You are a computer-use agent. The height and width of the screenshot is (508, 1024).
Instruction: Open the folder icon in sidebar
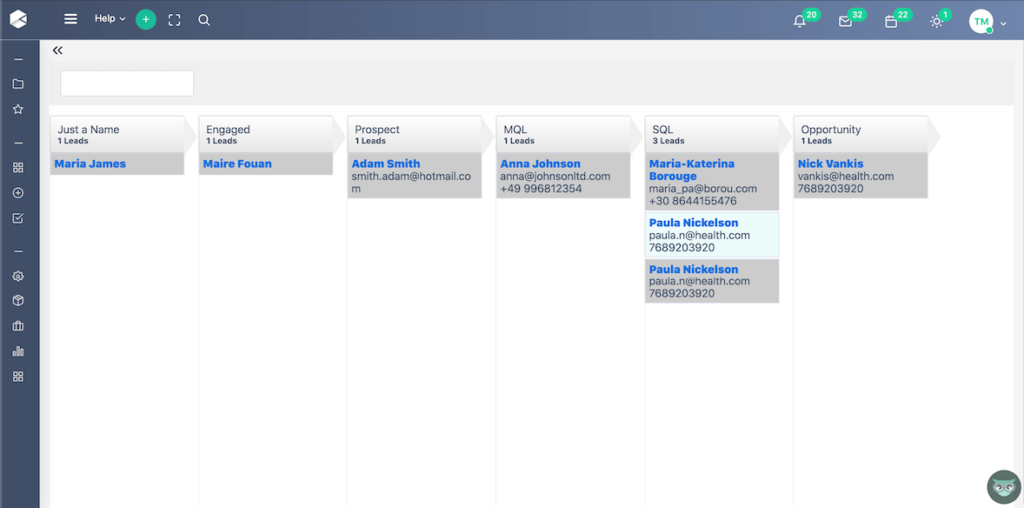[18, 84]
